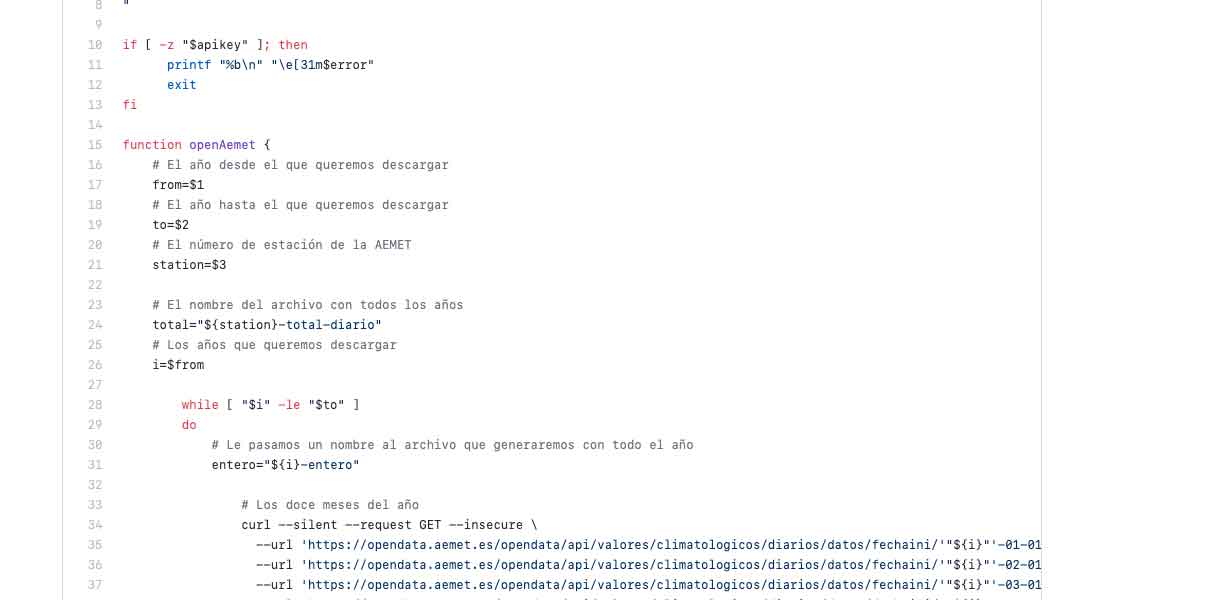This screenshot has width=1228, height=600.
Task: Click the 'from=$1' assignment
Action: tap(178, 185)
